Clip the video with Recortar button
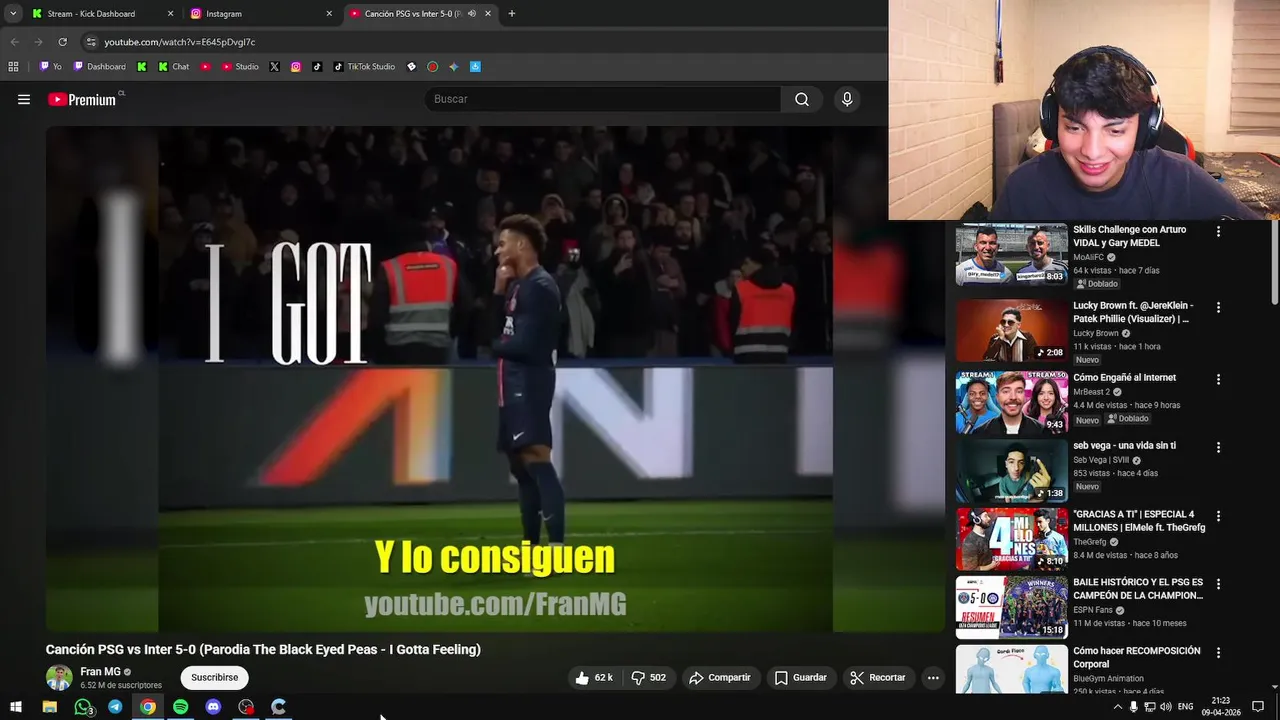 (878, 677)
